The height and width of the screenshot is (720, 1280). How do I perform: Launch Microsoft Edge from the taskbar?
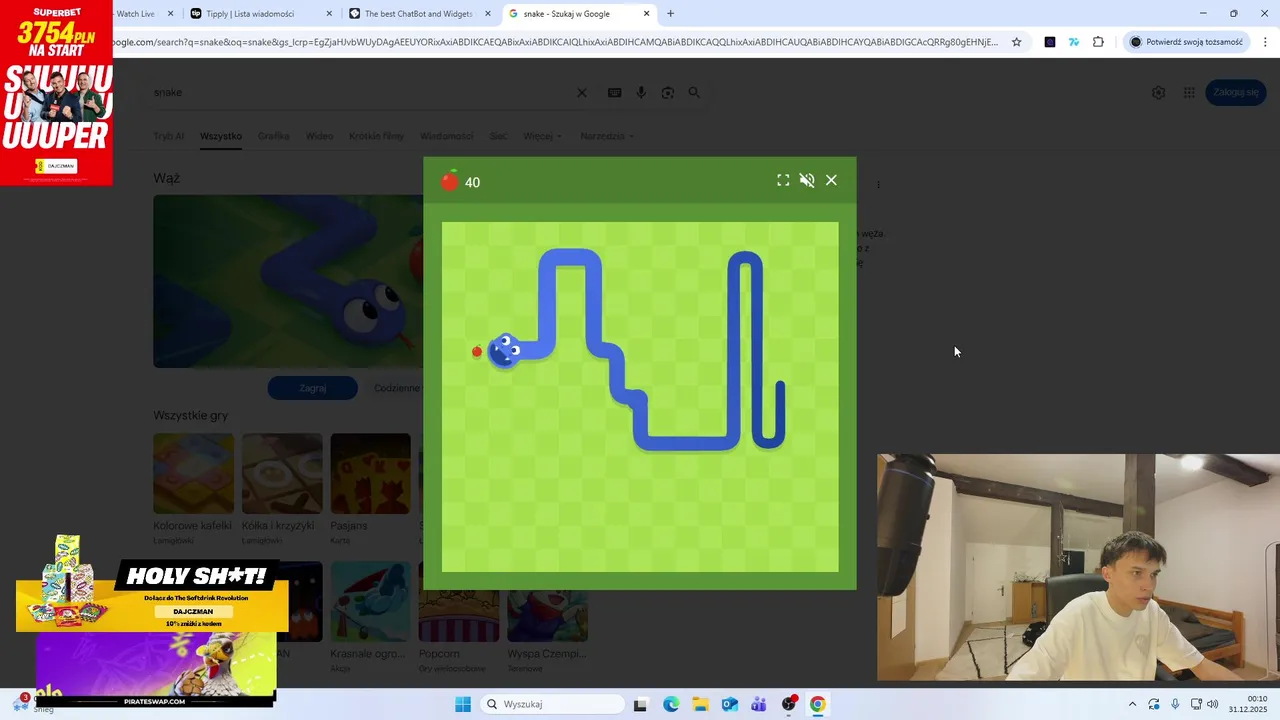[671, 704]
